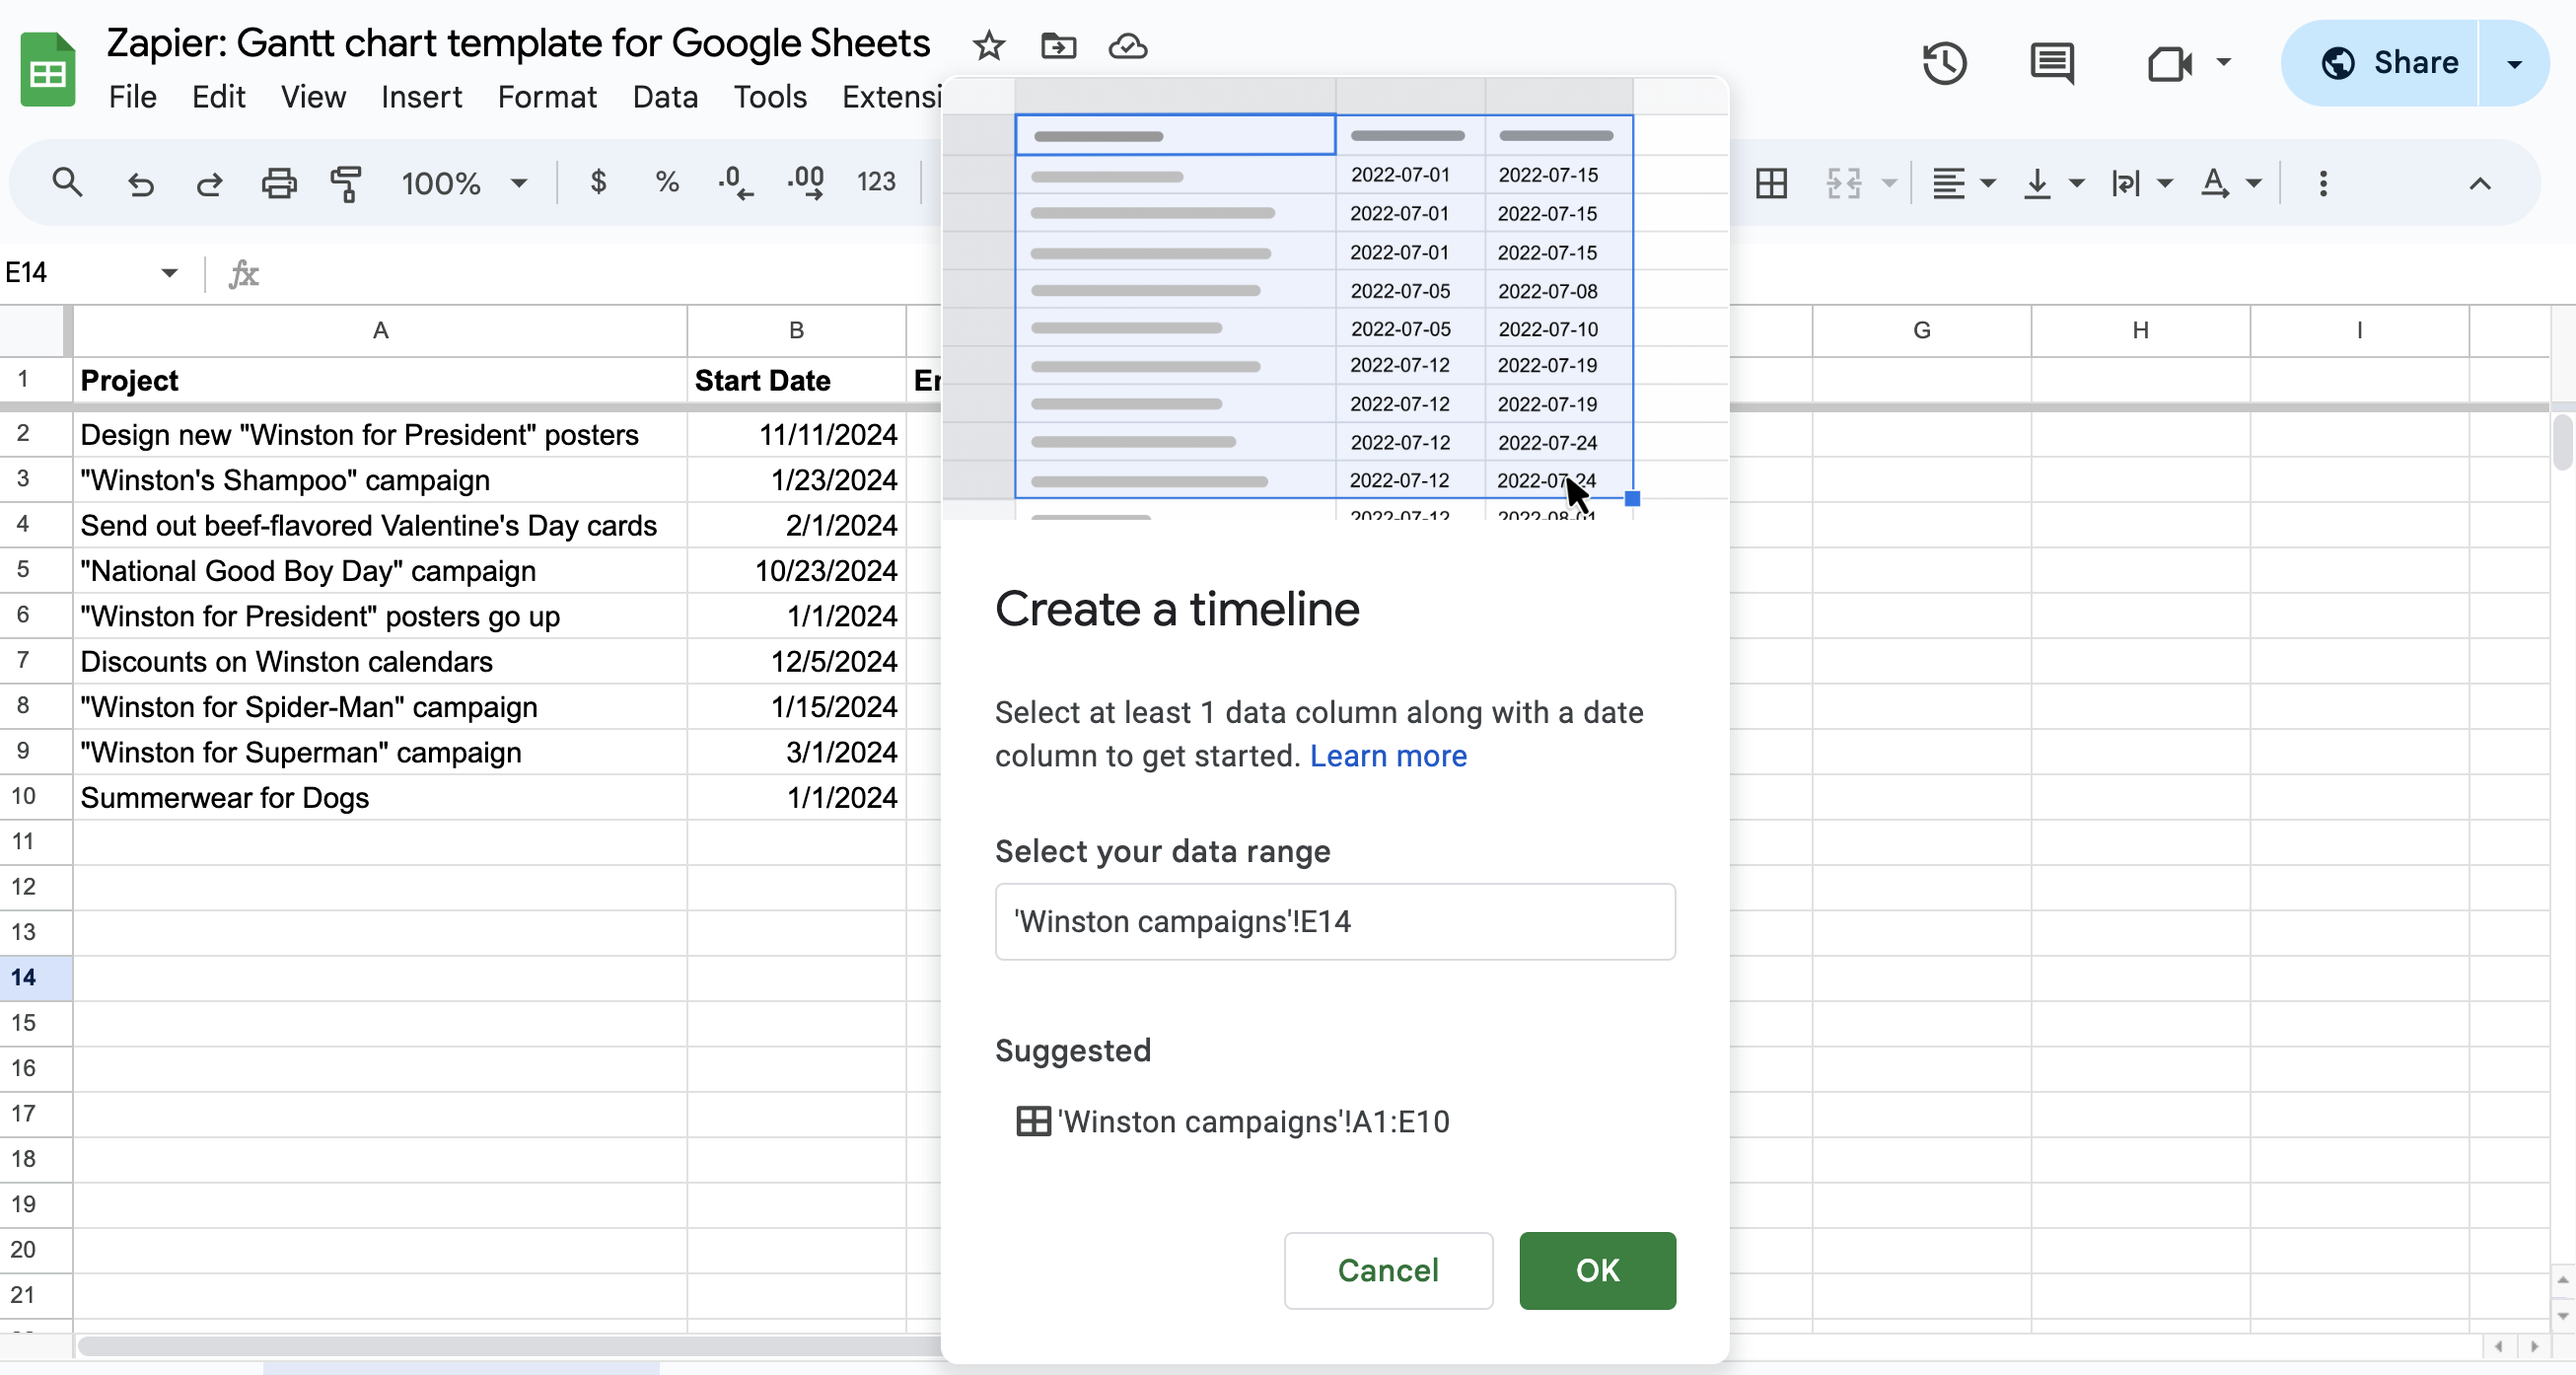
Task: Collapse the toolbar with the chevron
Action: coord(2479,184)
